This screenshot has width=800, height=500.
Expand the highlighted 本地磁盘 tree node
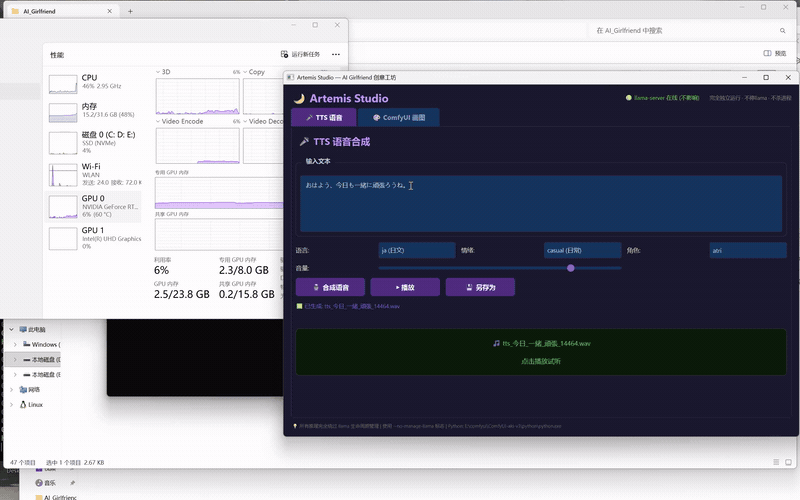coord(15,360)
